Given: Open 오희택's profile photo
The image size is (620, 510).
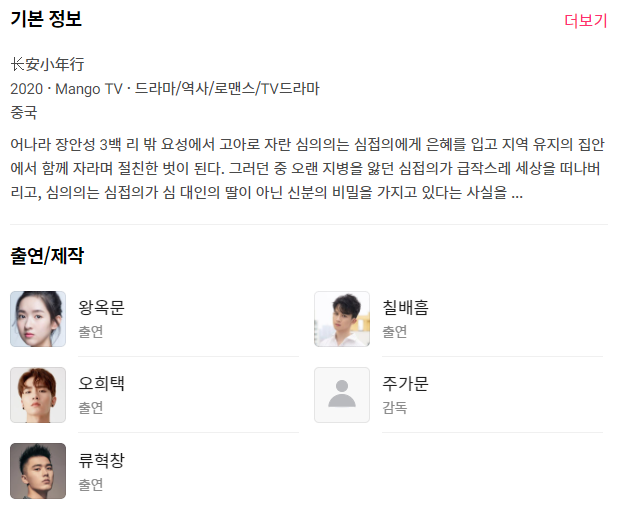Looking at the screenshot, I should tap(38, 395).
